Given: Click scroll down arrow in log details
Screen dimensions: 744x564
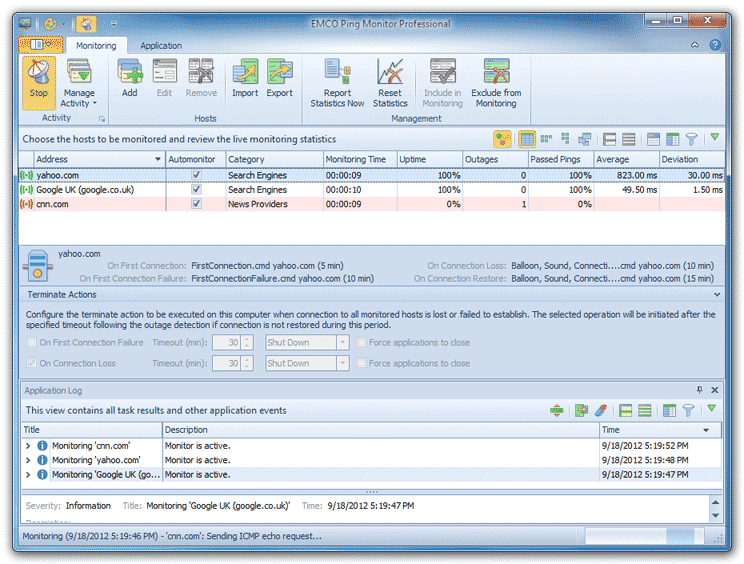Looking at the screenshot, I should point(715,516).
